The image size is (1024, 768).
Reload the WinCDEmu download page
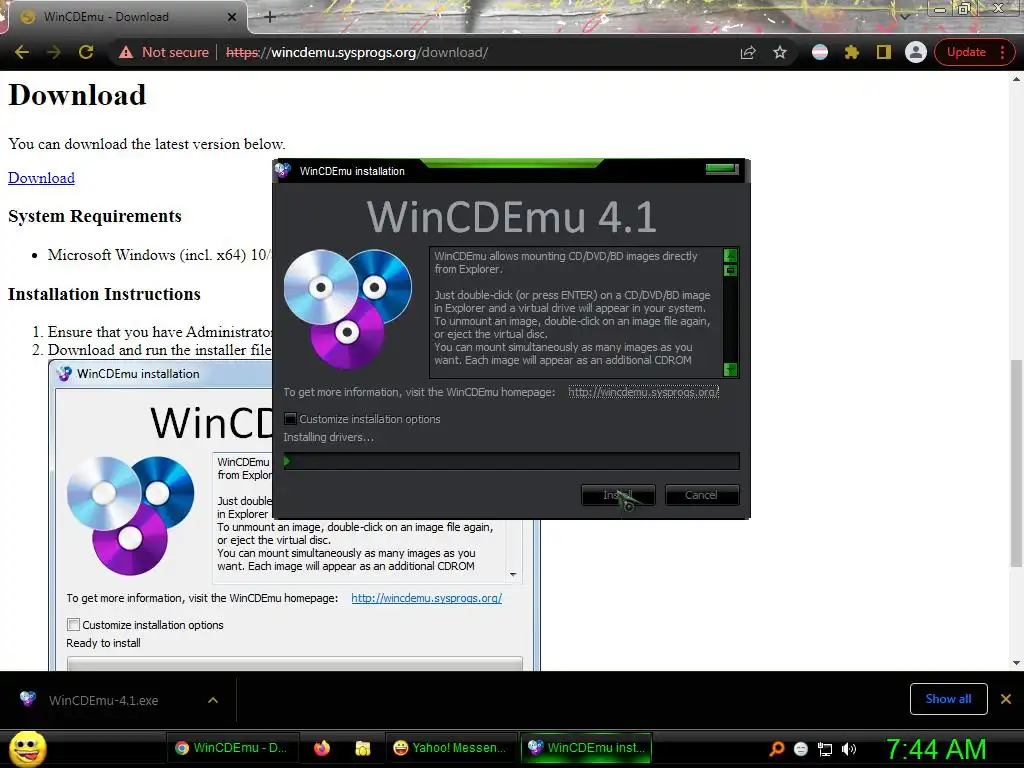coord(86,52)
